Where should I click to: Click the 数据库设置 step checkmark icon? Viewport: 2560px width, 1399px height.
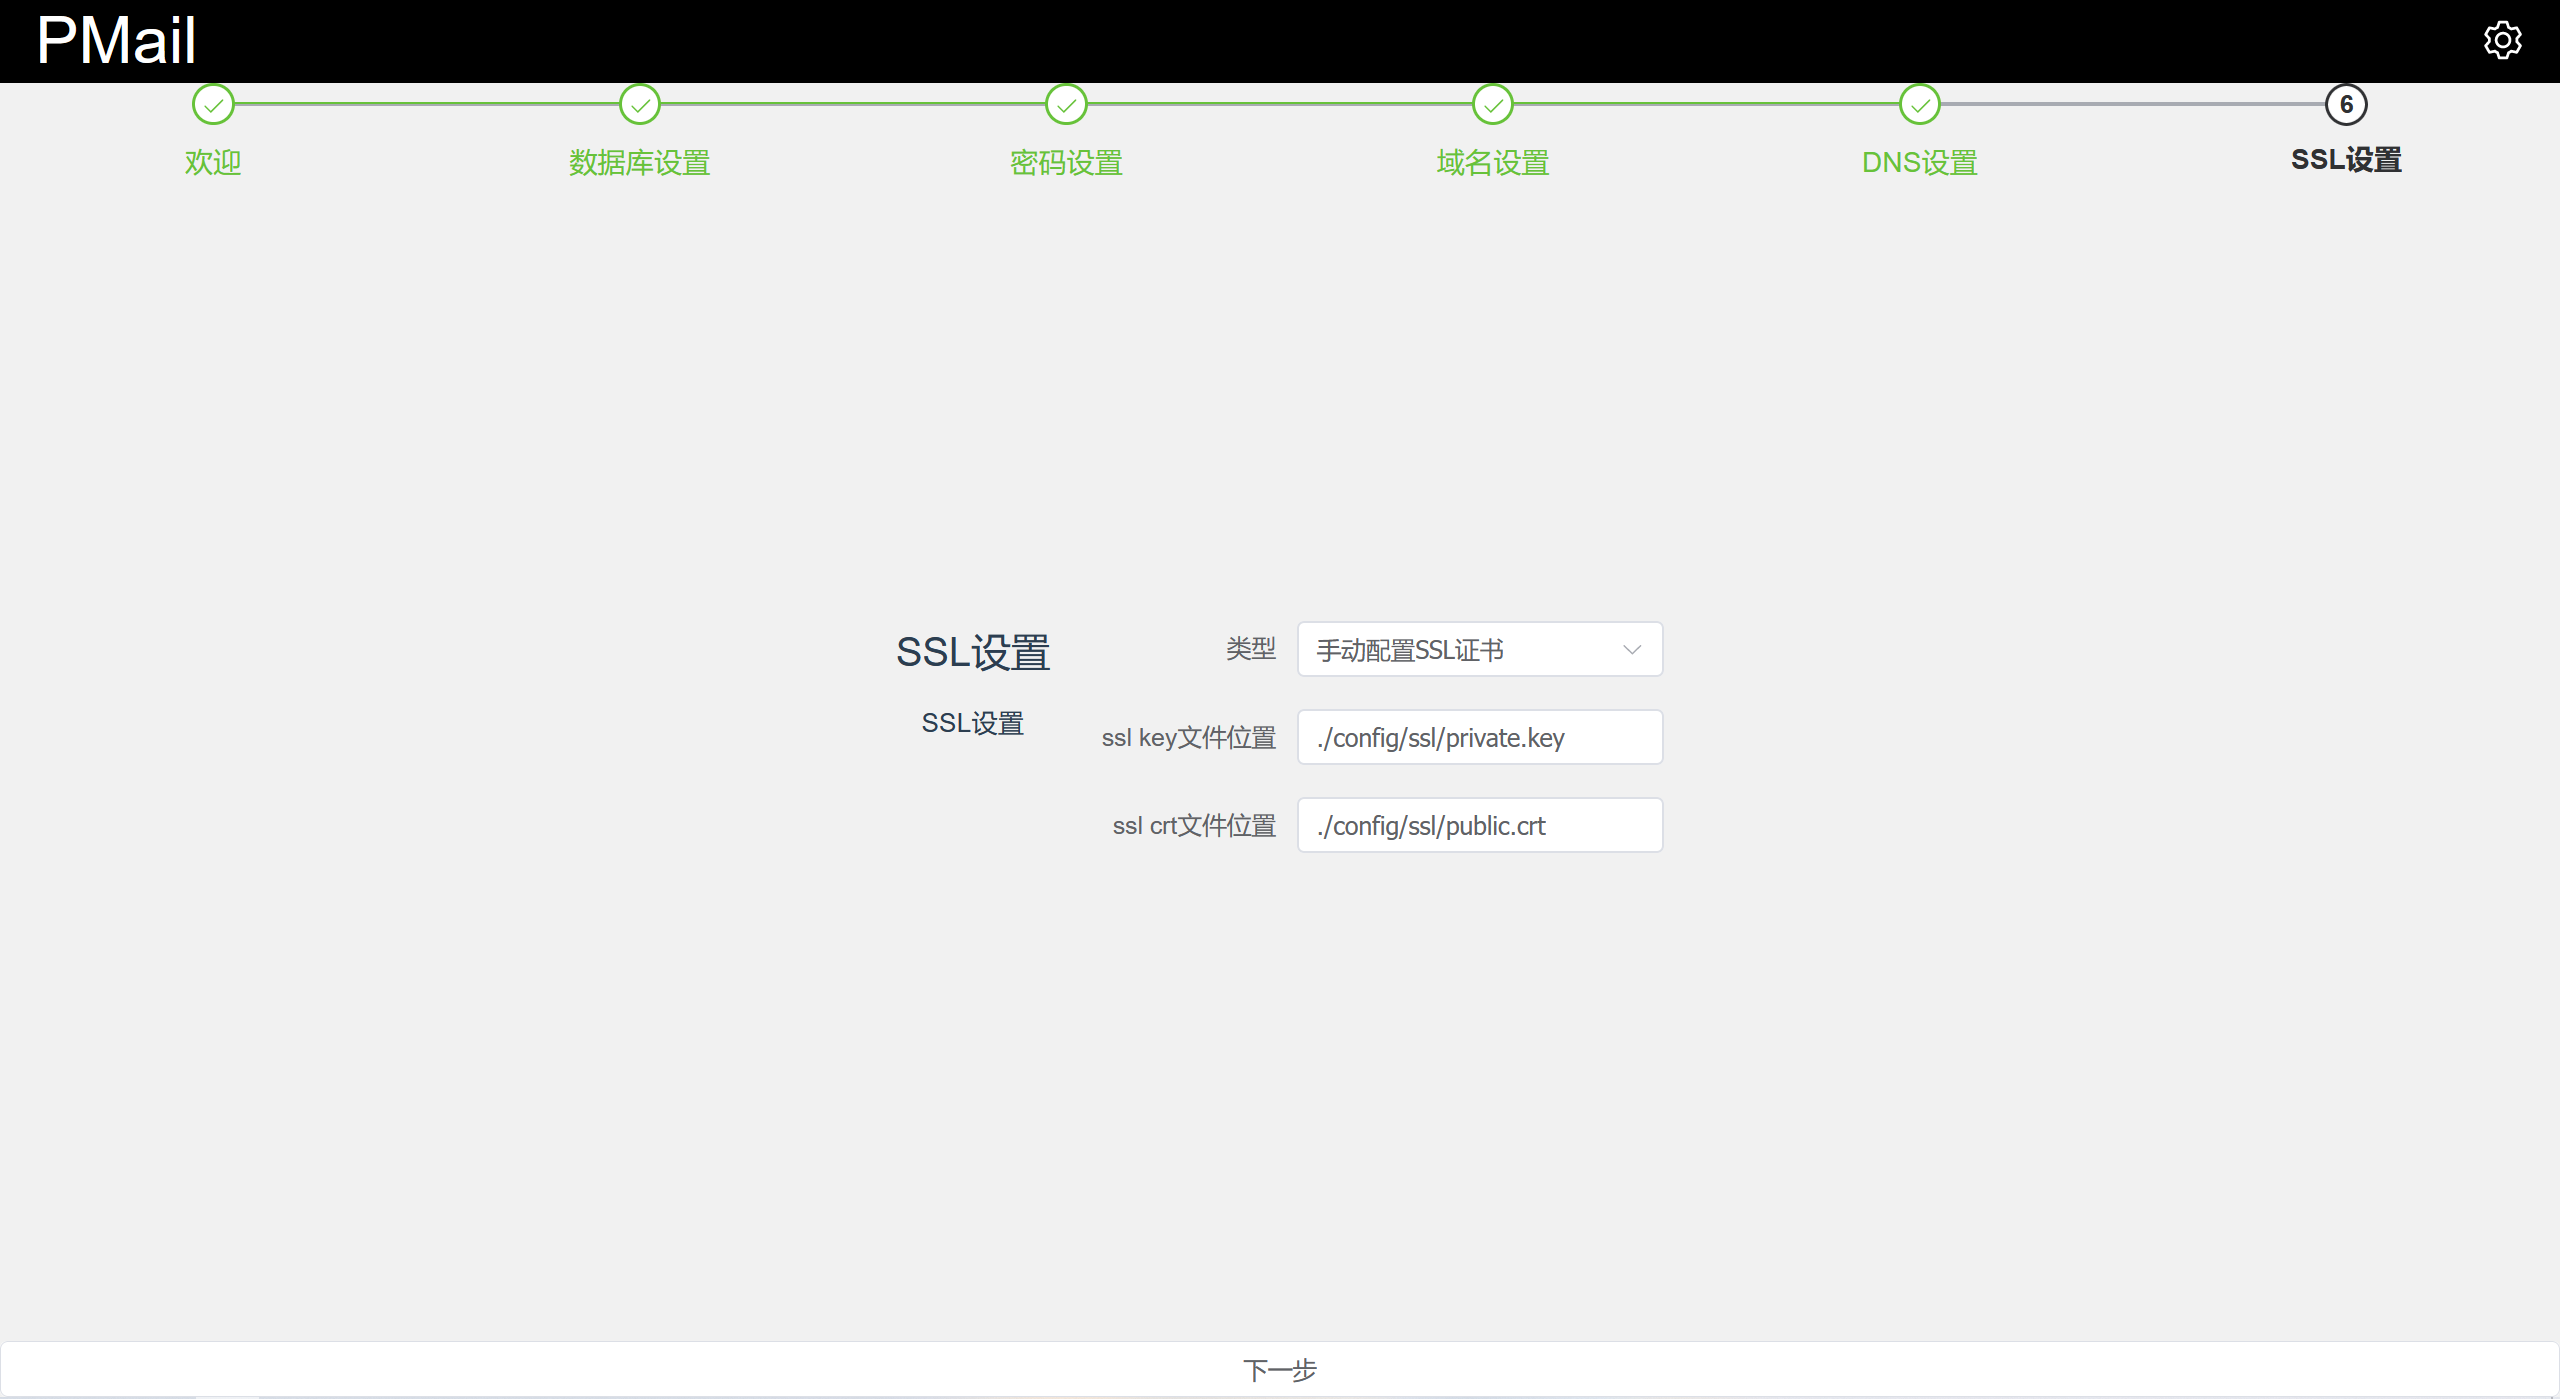pyautogui.click(x=640, y=104)
